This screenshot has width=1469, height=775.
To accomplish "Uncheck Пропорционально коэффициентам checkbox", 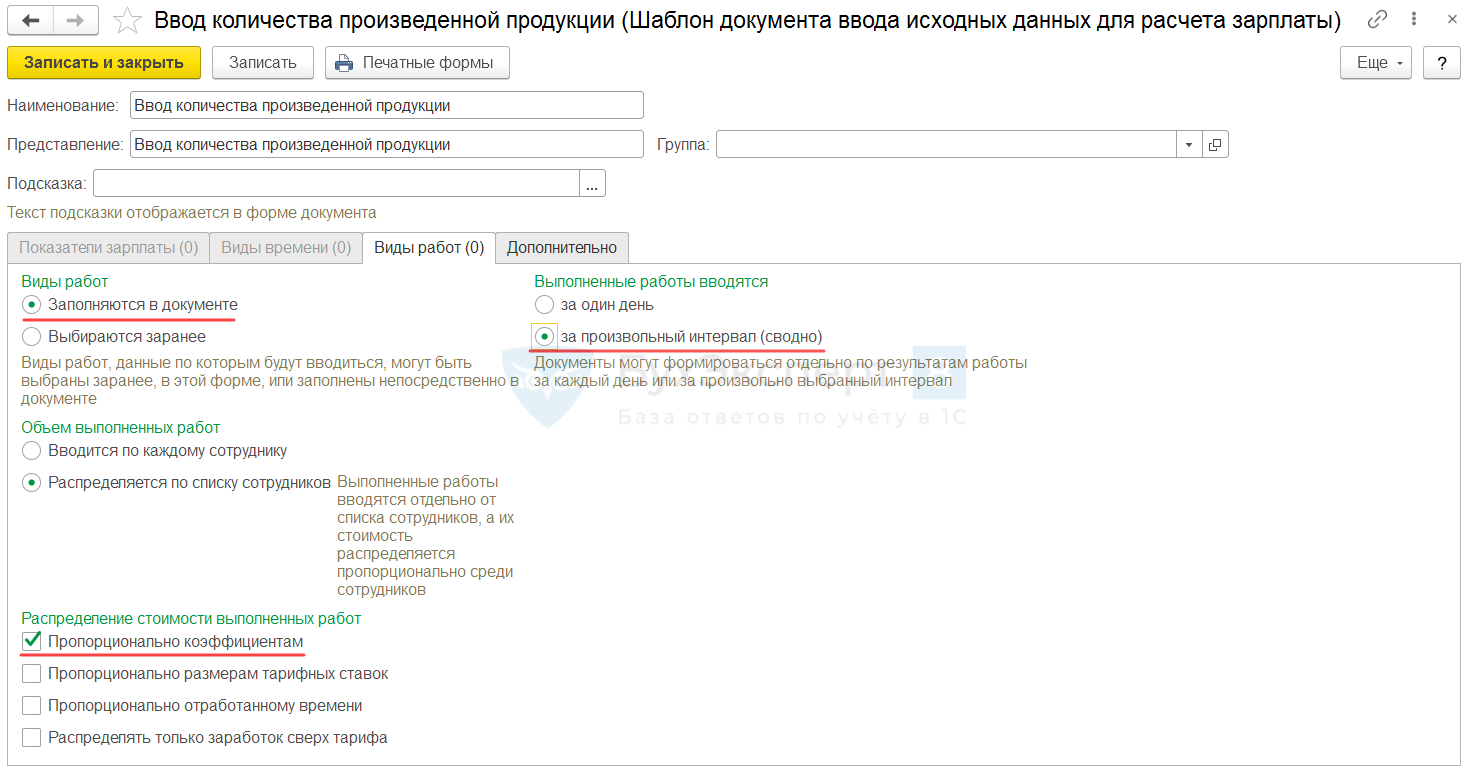I will 32,641.
